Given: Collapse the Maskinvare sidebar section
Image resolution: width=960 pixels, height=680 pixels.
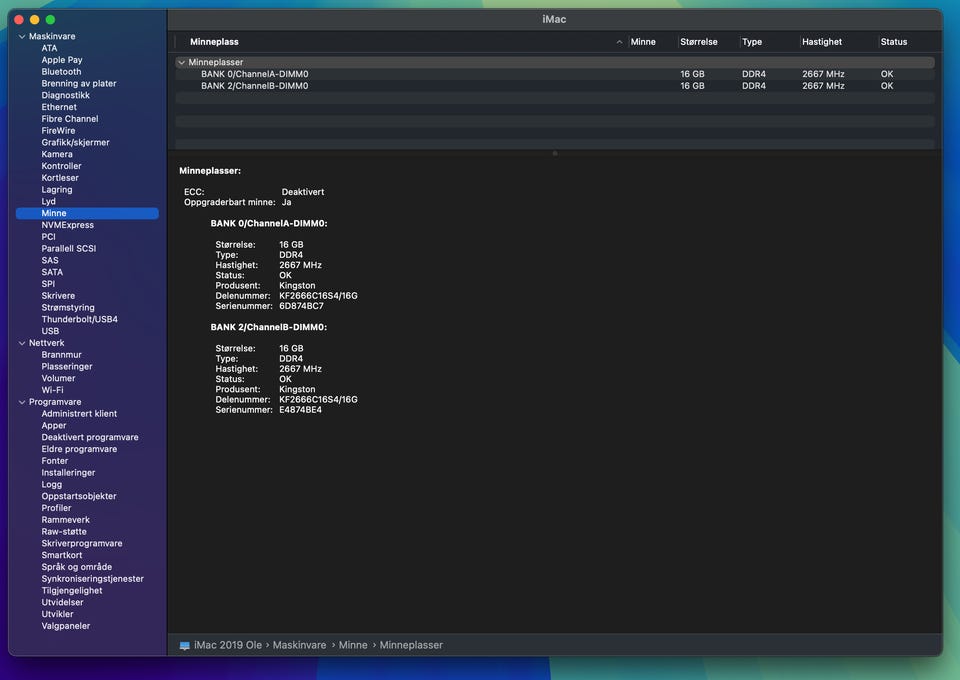Looking at the screenshot, I should pyautogui.click(x=22, y=37).
